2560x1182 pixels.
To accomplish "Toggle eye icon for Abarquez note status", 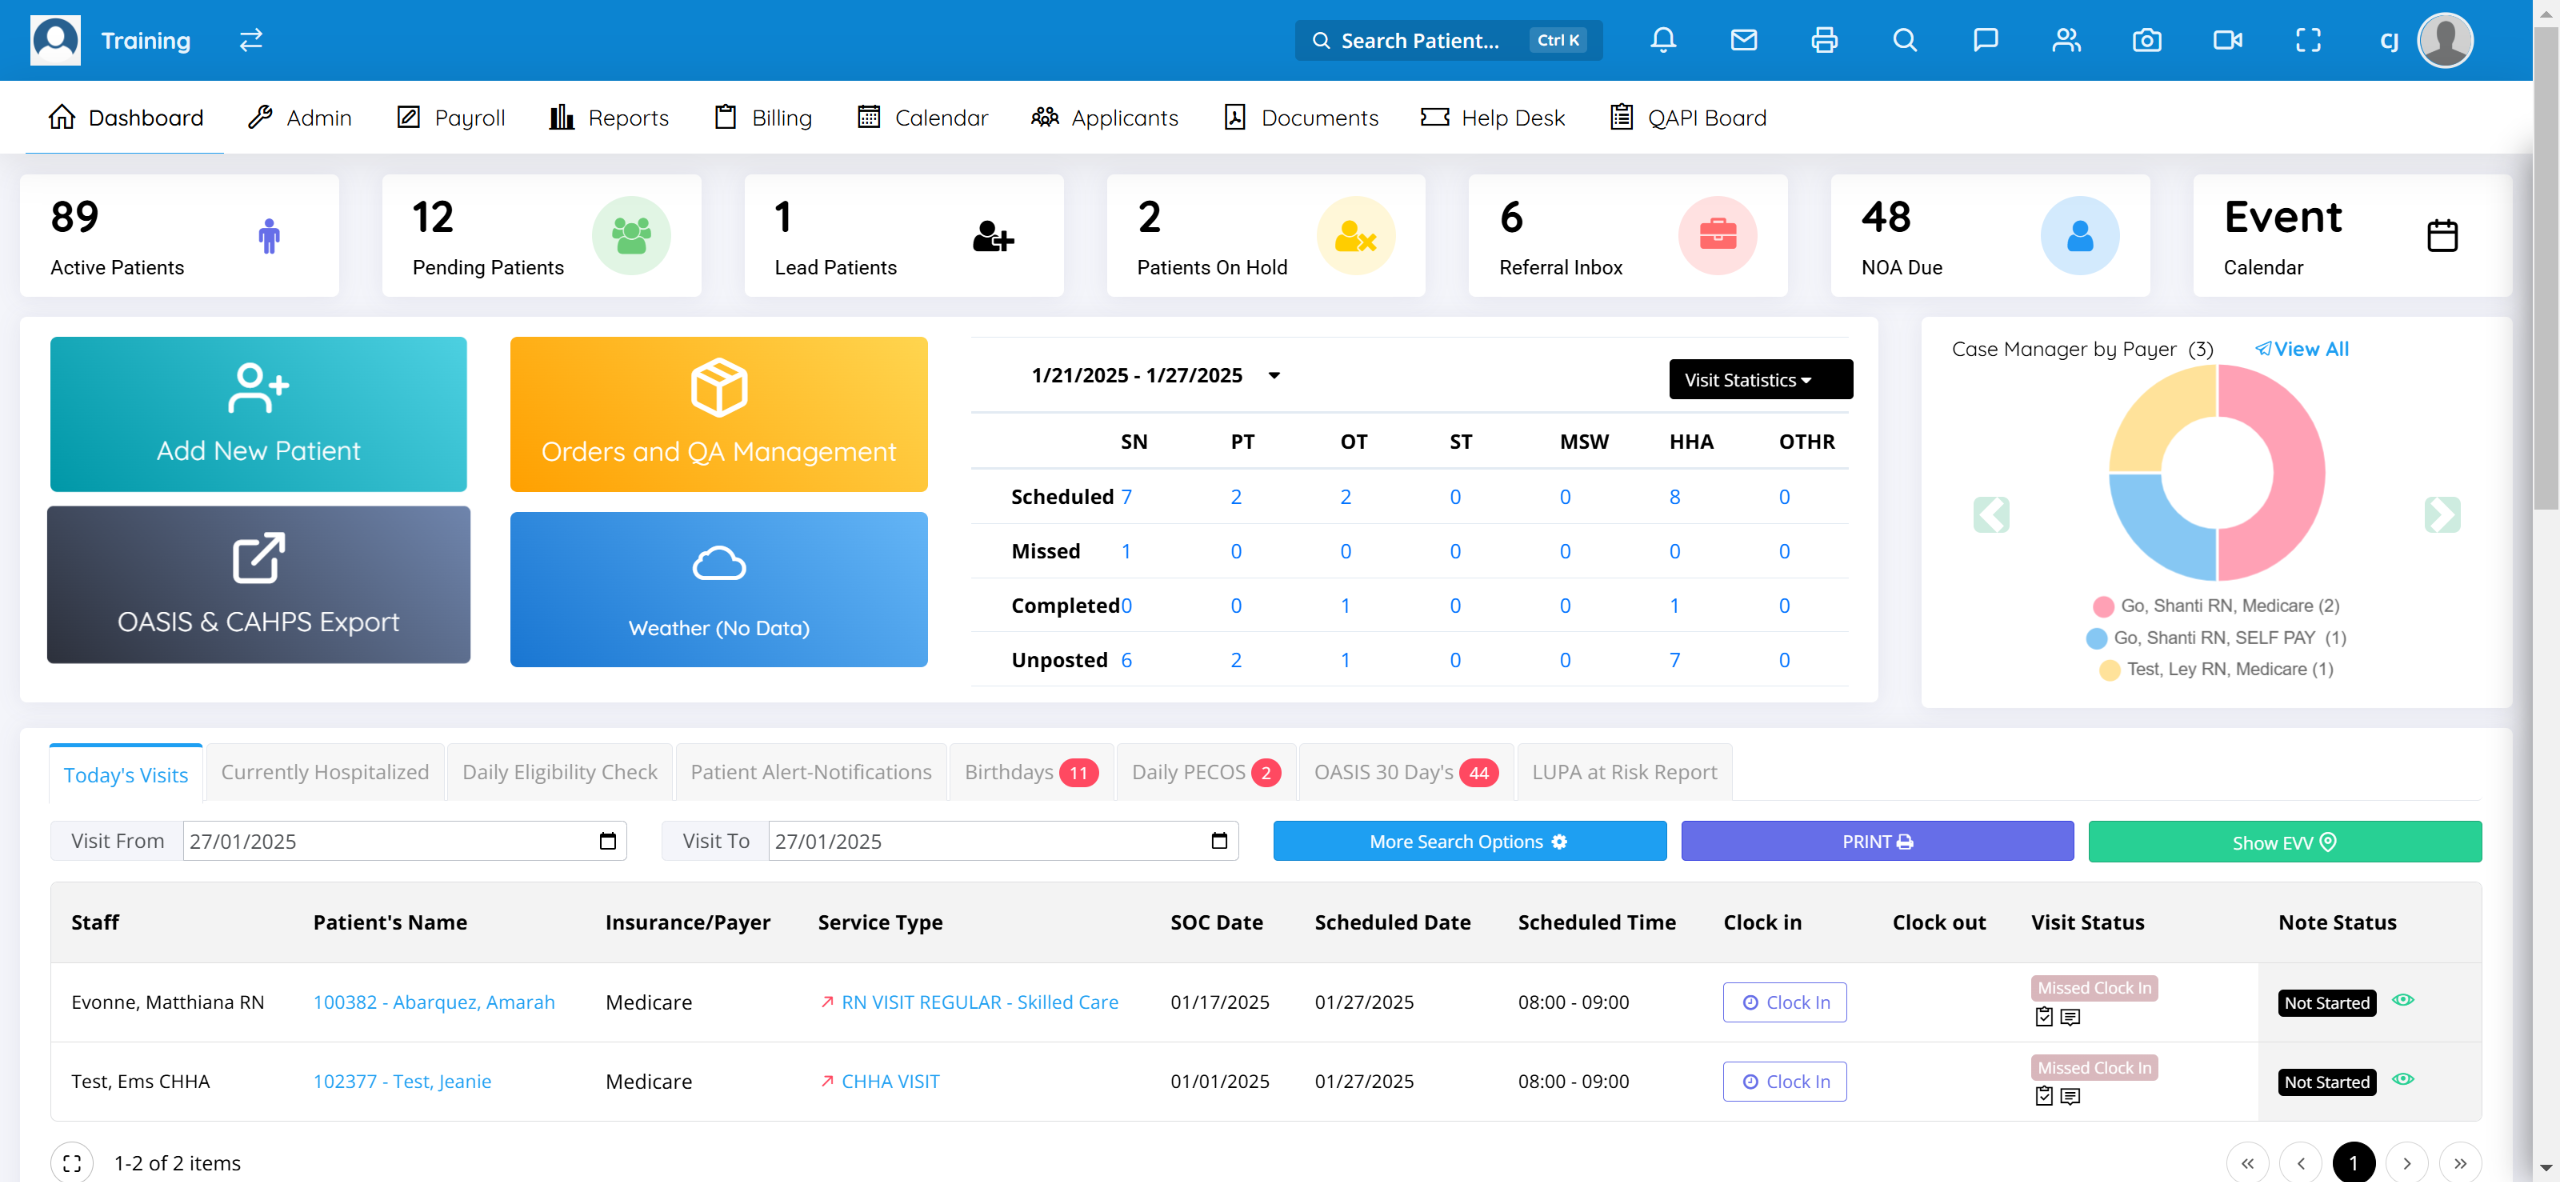I will click(2403, 1000).
